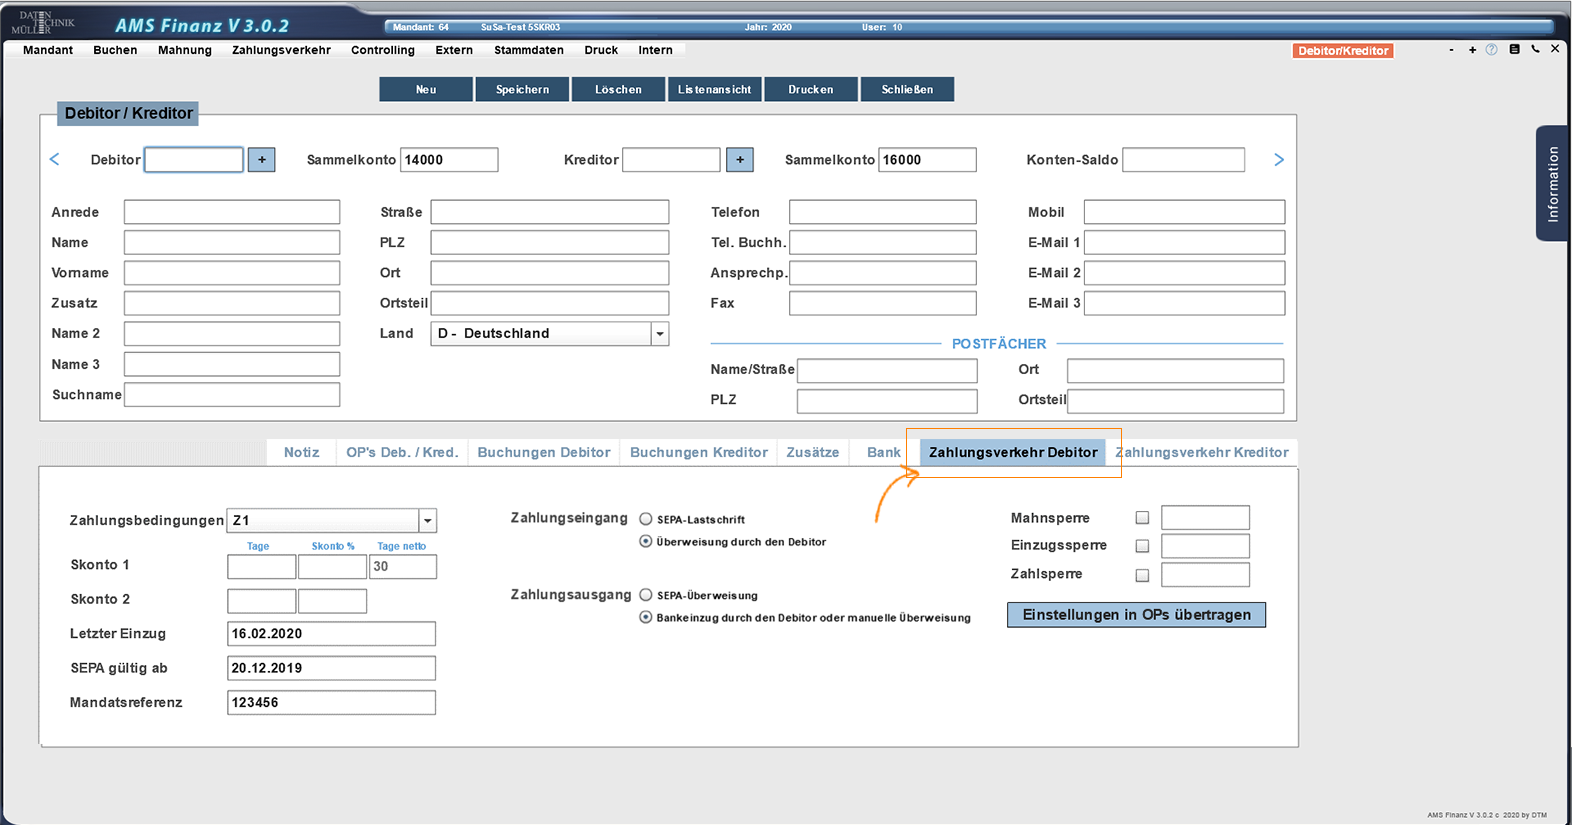Open the calculator icon in top bar
This screenshot has height=825, width=1572.
tap(1514, 49)
